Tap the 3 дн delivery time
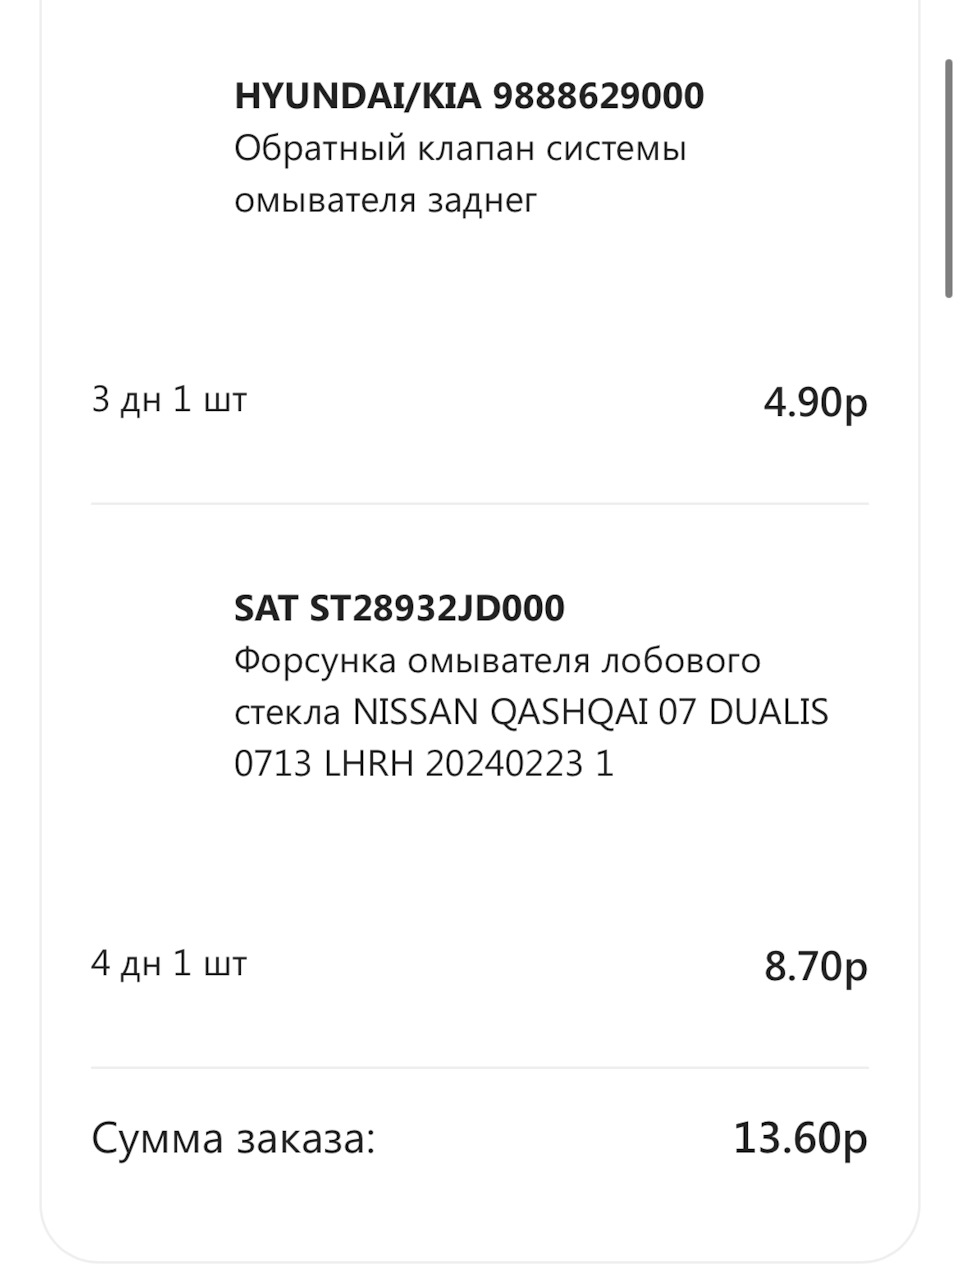Image resolution: width=960 pixels, height=1280 pixels. coord(119,400)
